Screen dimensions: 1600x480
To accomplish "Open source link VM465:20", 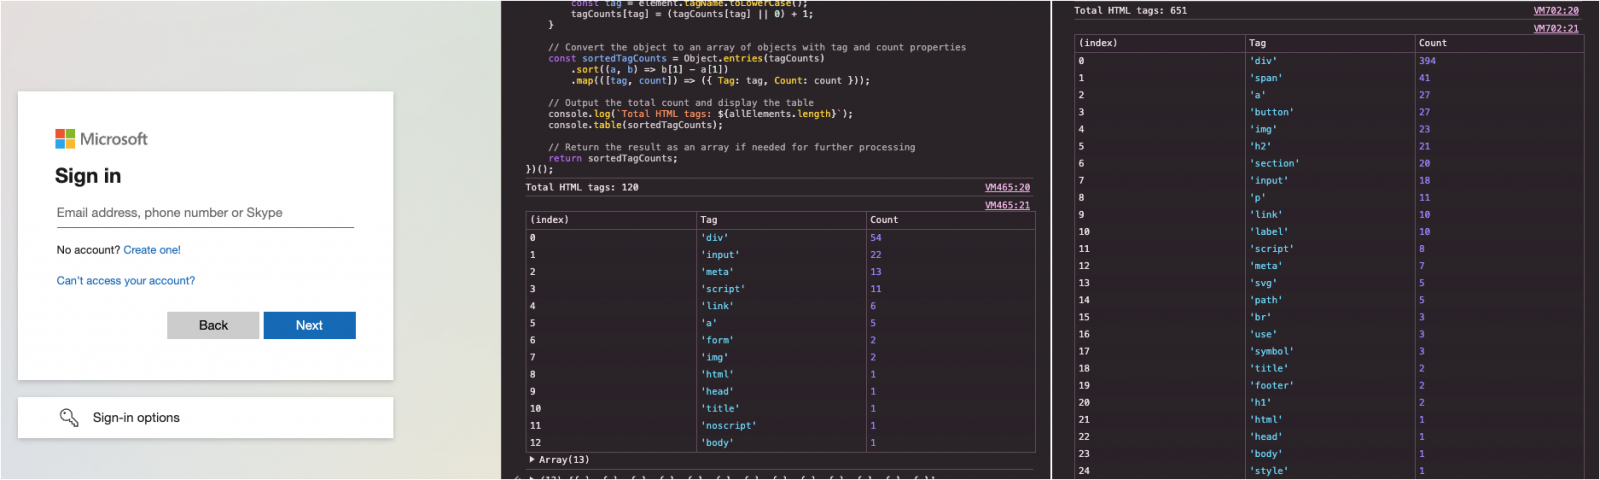I will [1007, 187].
